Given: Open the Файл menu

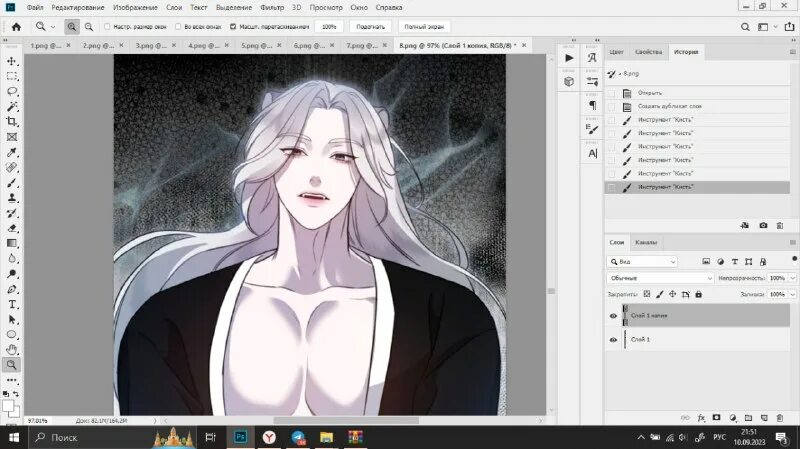Looking at the screenshot, I should coord(35,8).
